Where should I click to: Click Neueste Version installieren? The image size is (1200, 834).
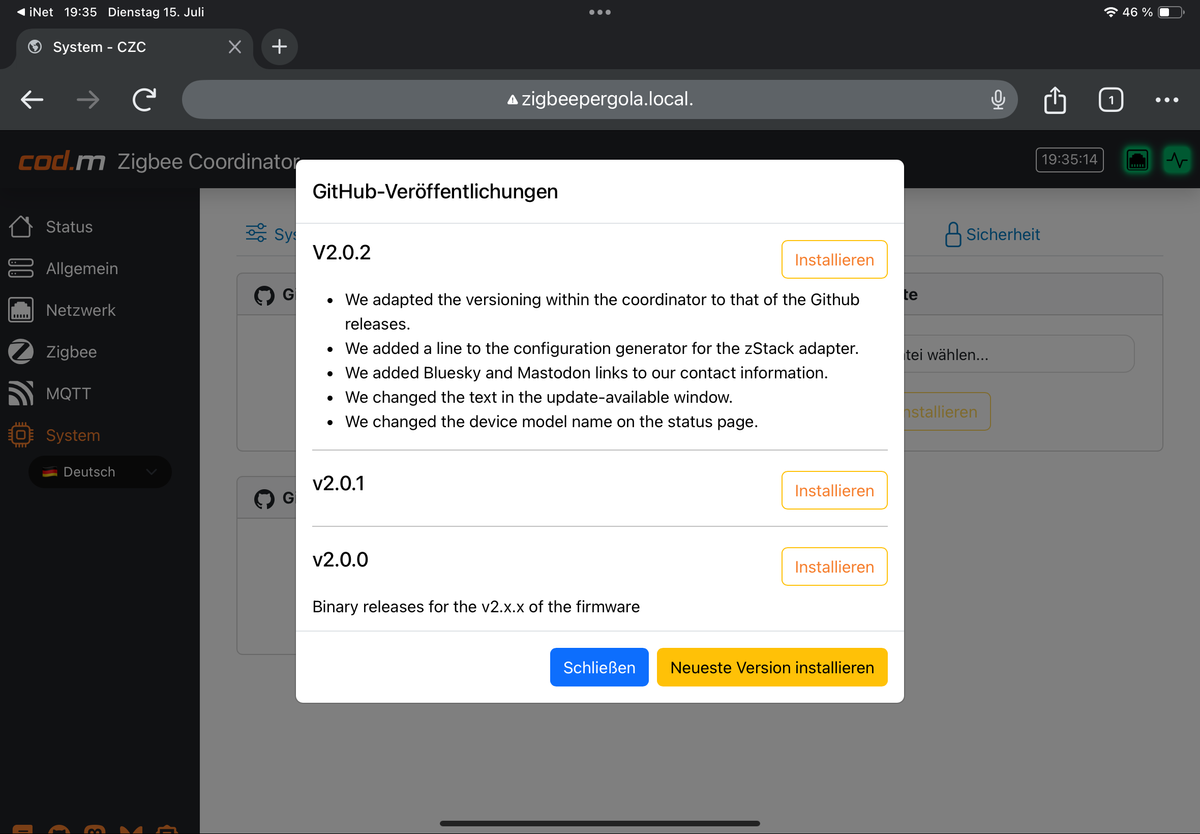point(772,668)
